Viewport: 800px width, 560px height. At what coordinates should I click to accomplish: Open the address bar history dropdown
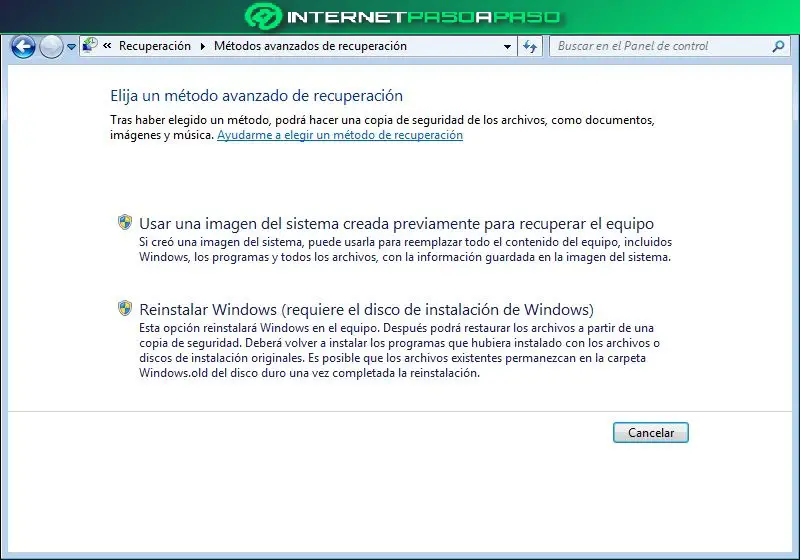coord(507,46)
